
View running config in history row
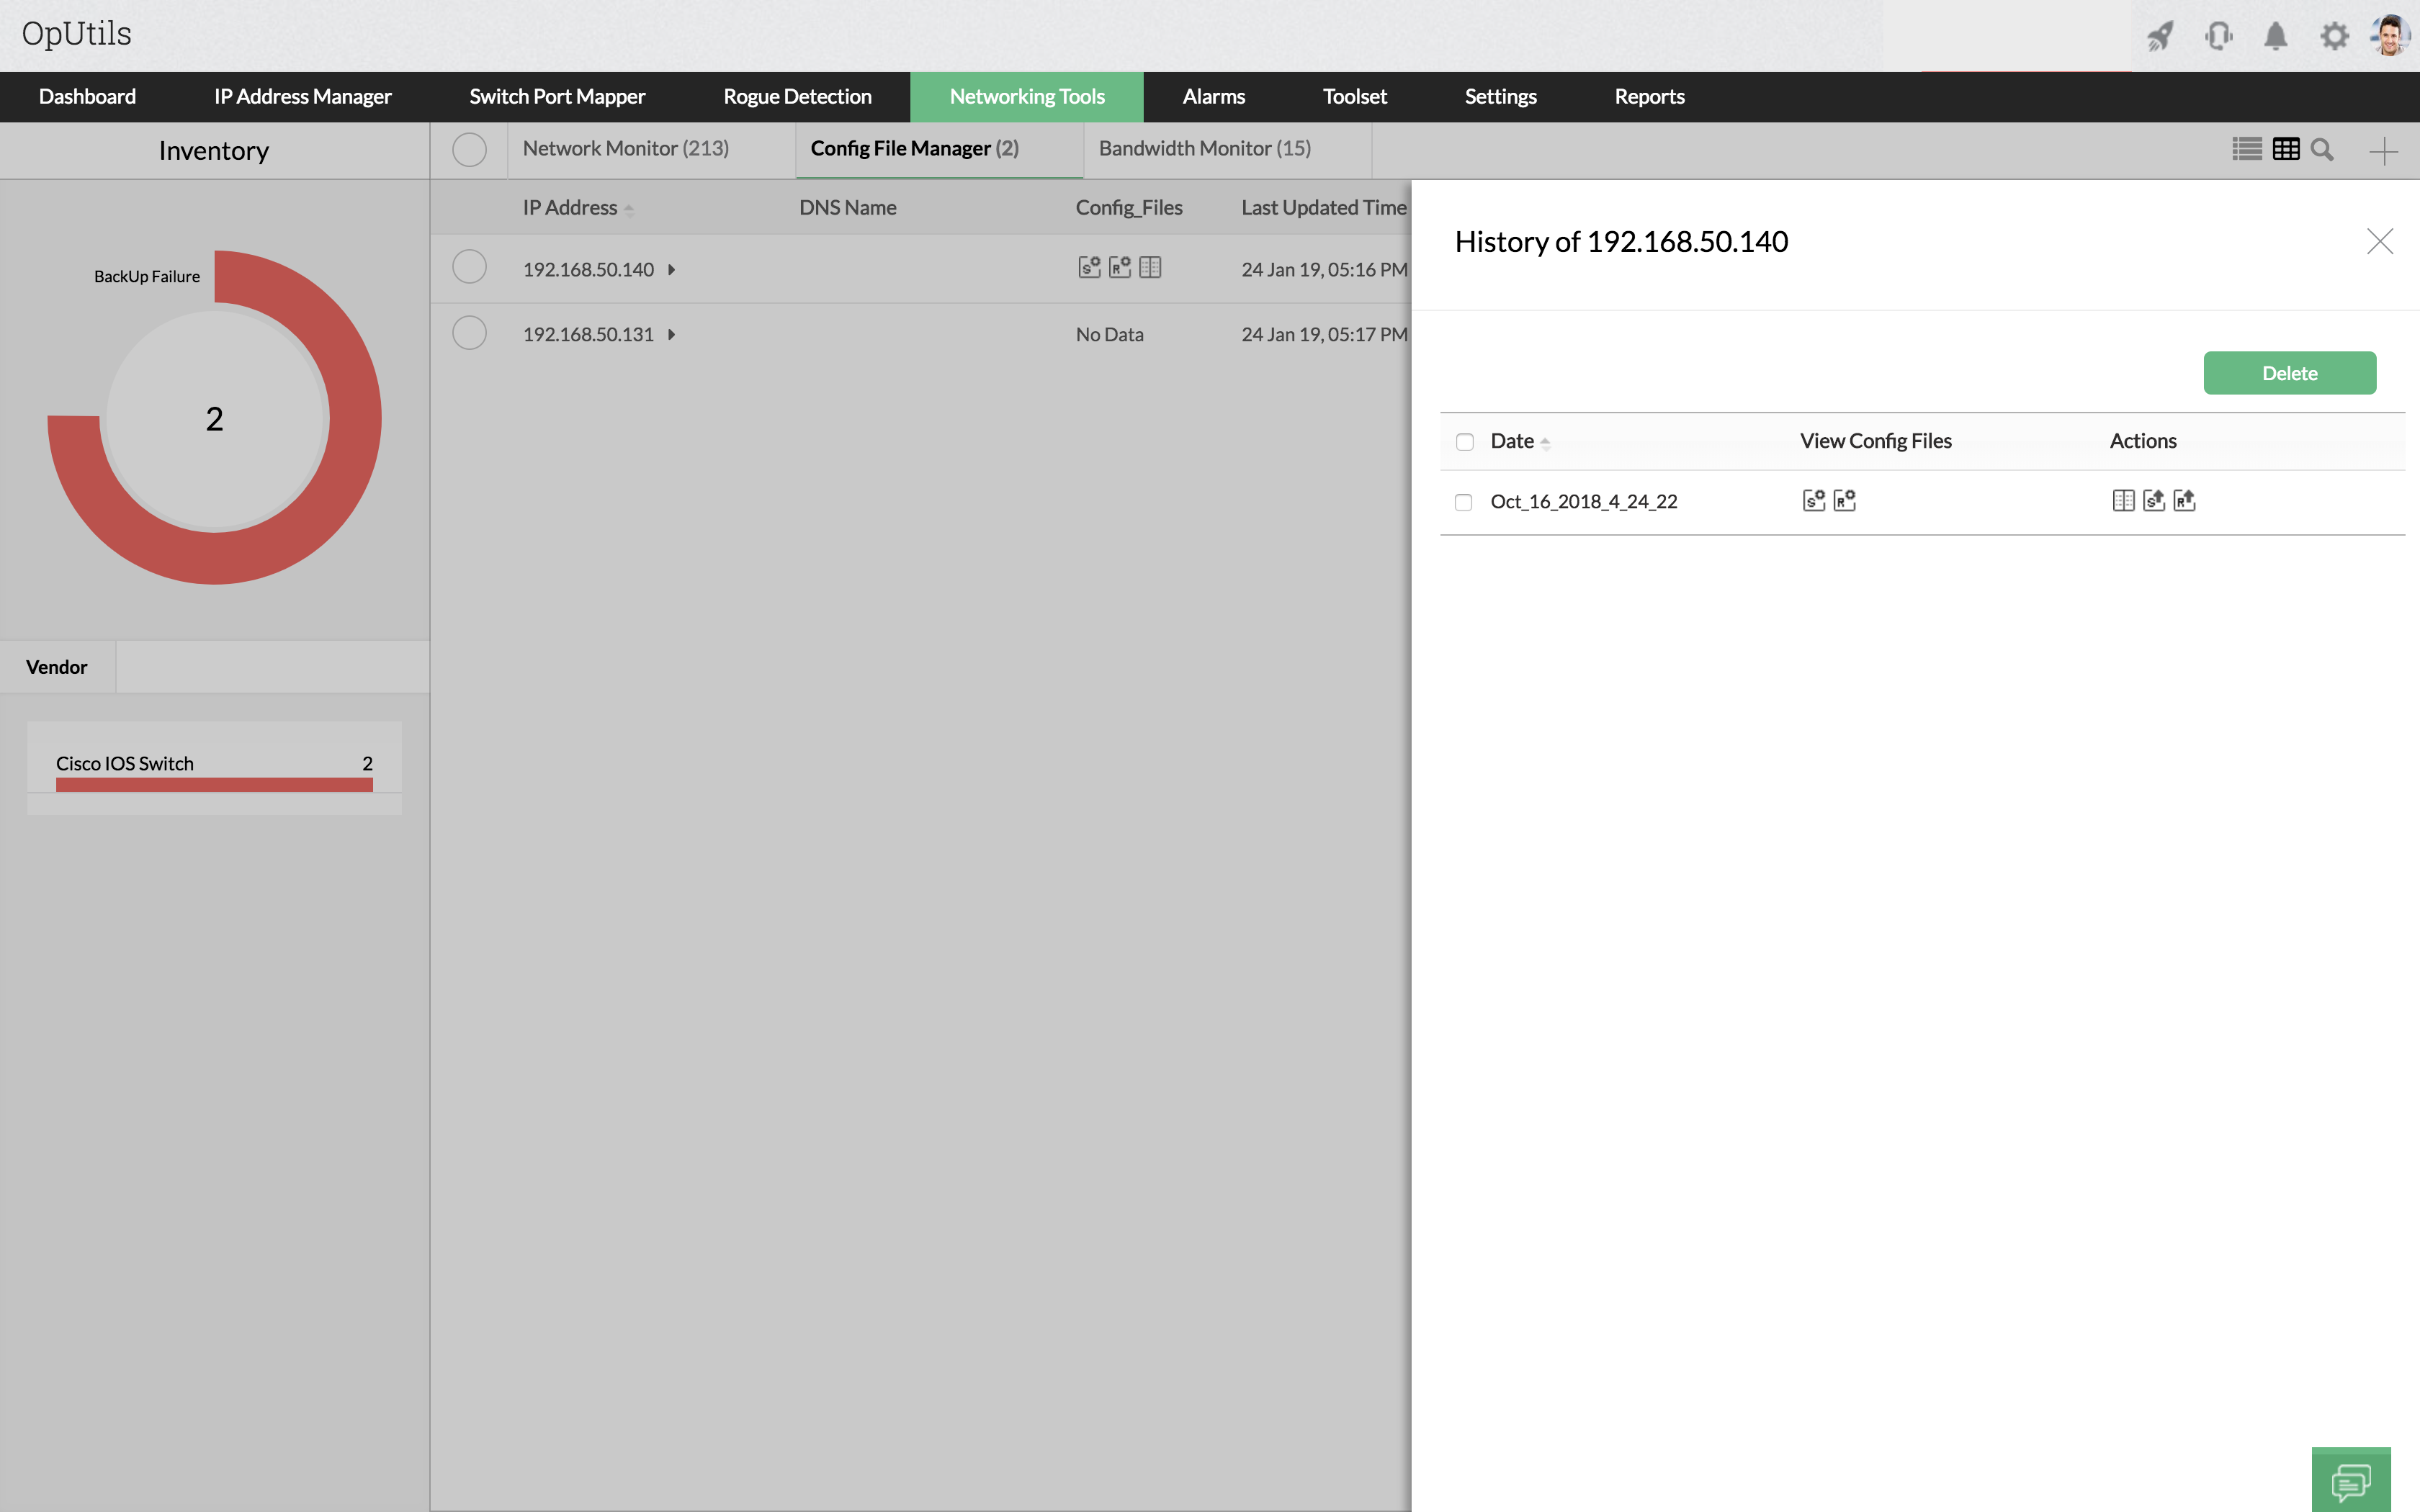pyautogui.click(x=1844, y=500)
